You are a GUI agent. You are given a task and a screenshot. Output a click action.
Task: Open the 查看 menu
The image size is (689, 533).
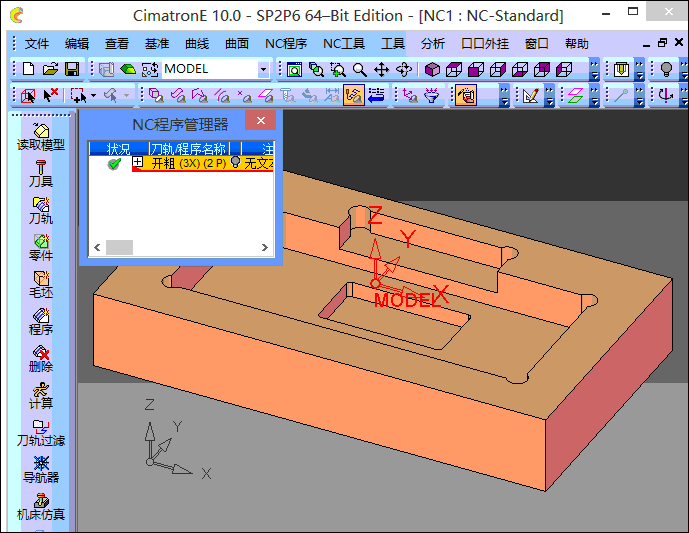point(117,44)
